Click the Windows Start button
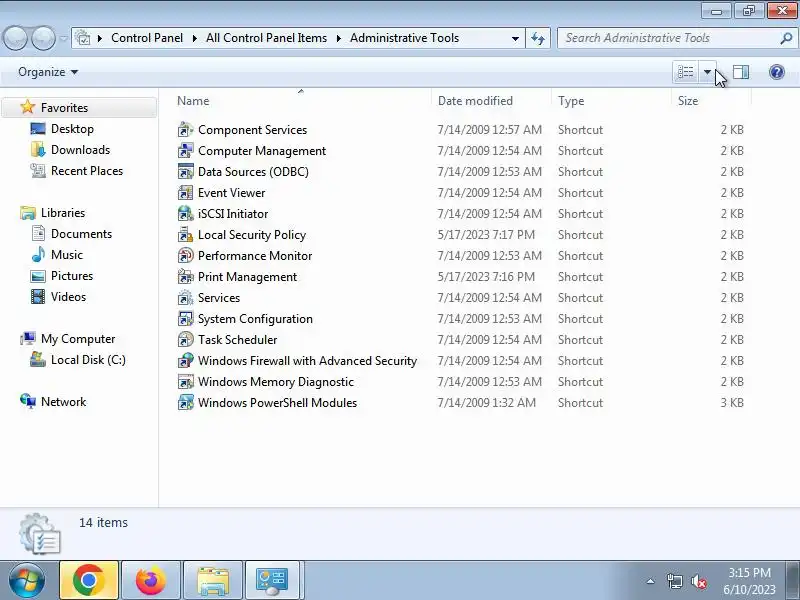Viewport: 800px width, 600px height. tap(27, 580)
